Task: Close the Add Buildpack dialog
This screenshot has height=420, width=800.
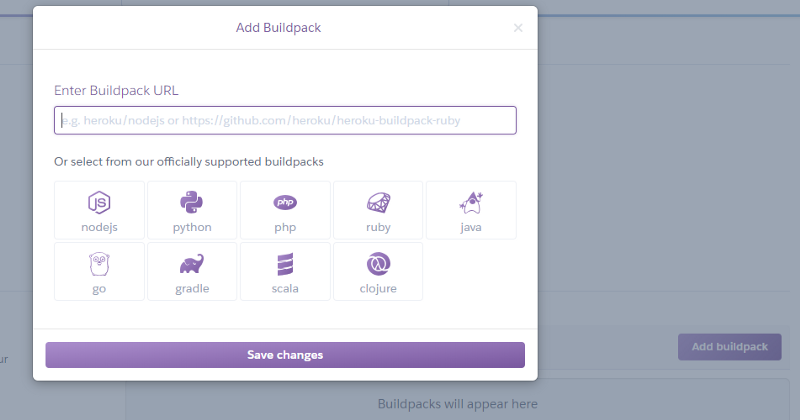Action: point(518,28)
